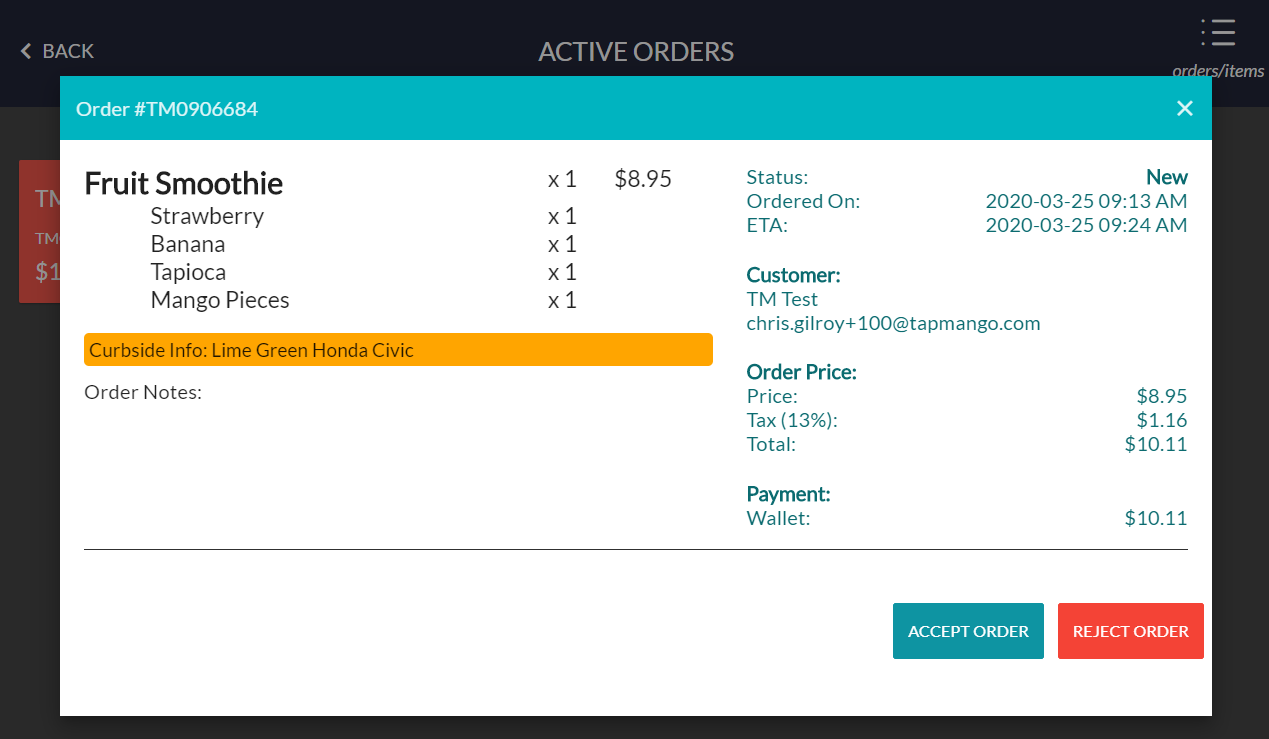Click the Order Notes area
The image size is (1269, 739).
(x=143, y=392)
